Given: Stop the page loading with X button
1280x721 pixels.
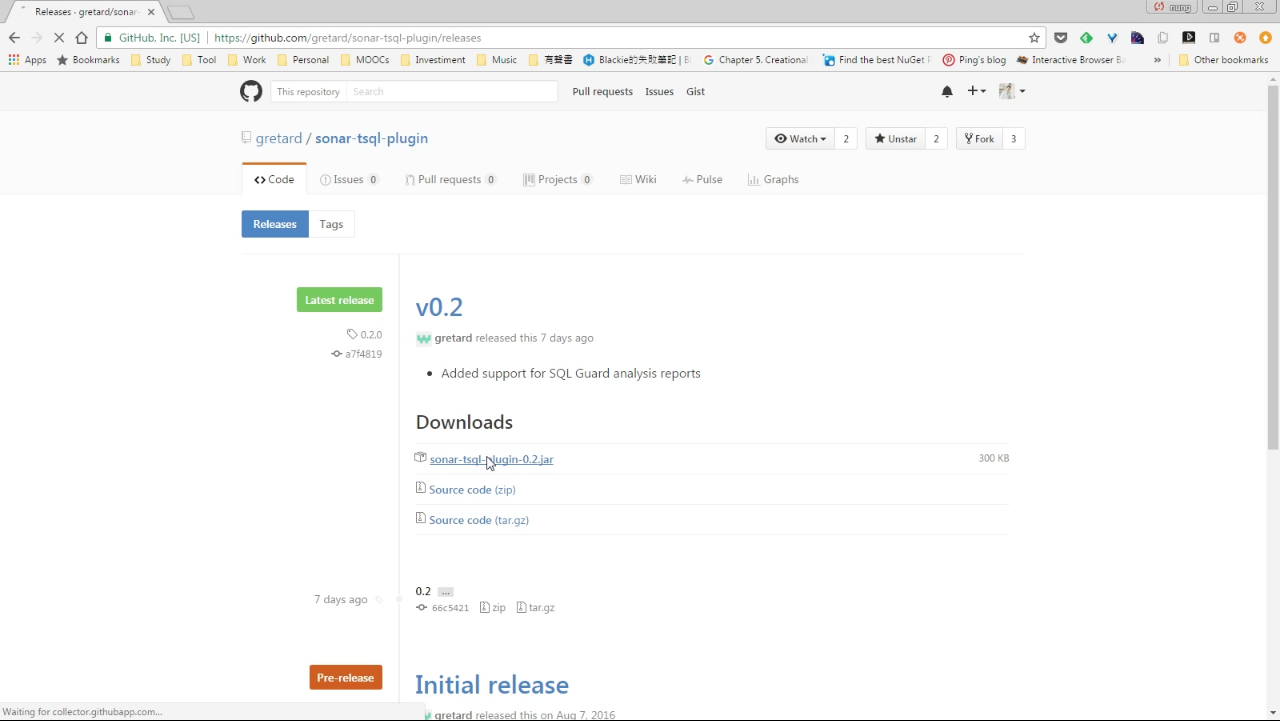Looking at the screenshot, I should (x=58, y=38).
